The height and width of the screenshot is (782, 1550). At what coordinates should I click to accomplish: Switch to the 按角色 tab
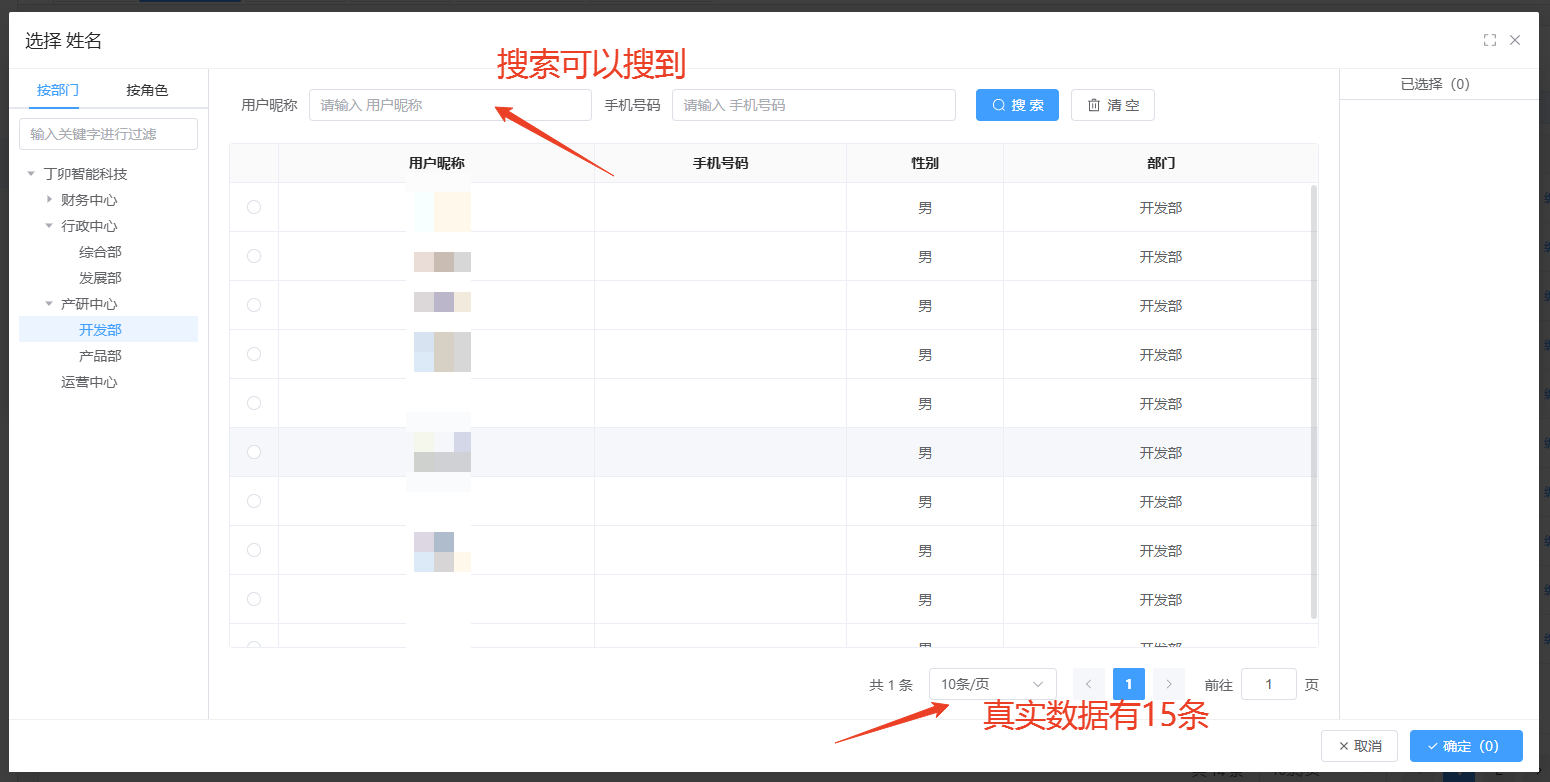click(x=147, y=90)
